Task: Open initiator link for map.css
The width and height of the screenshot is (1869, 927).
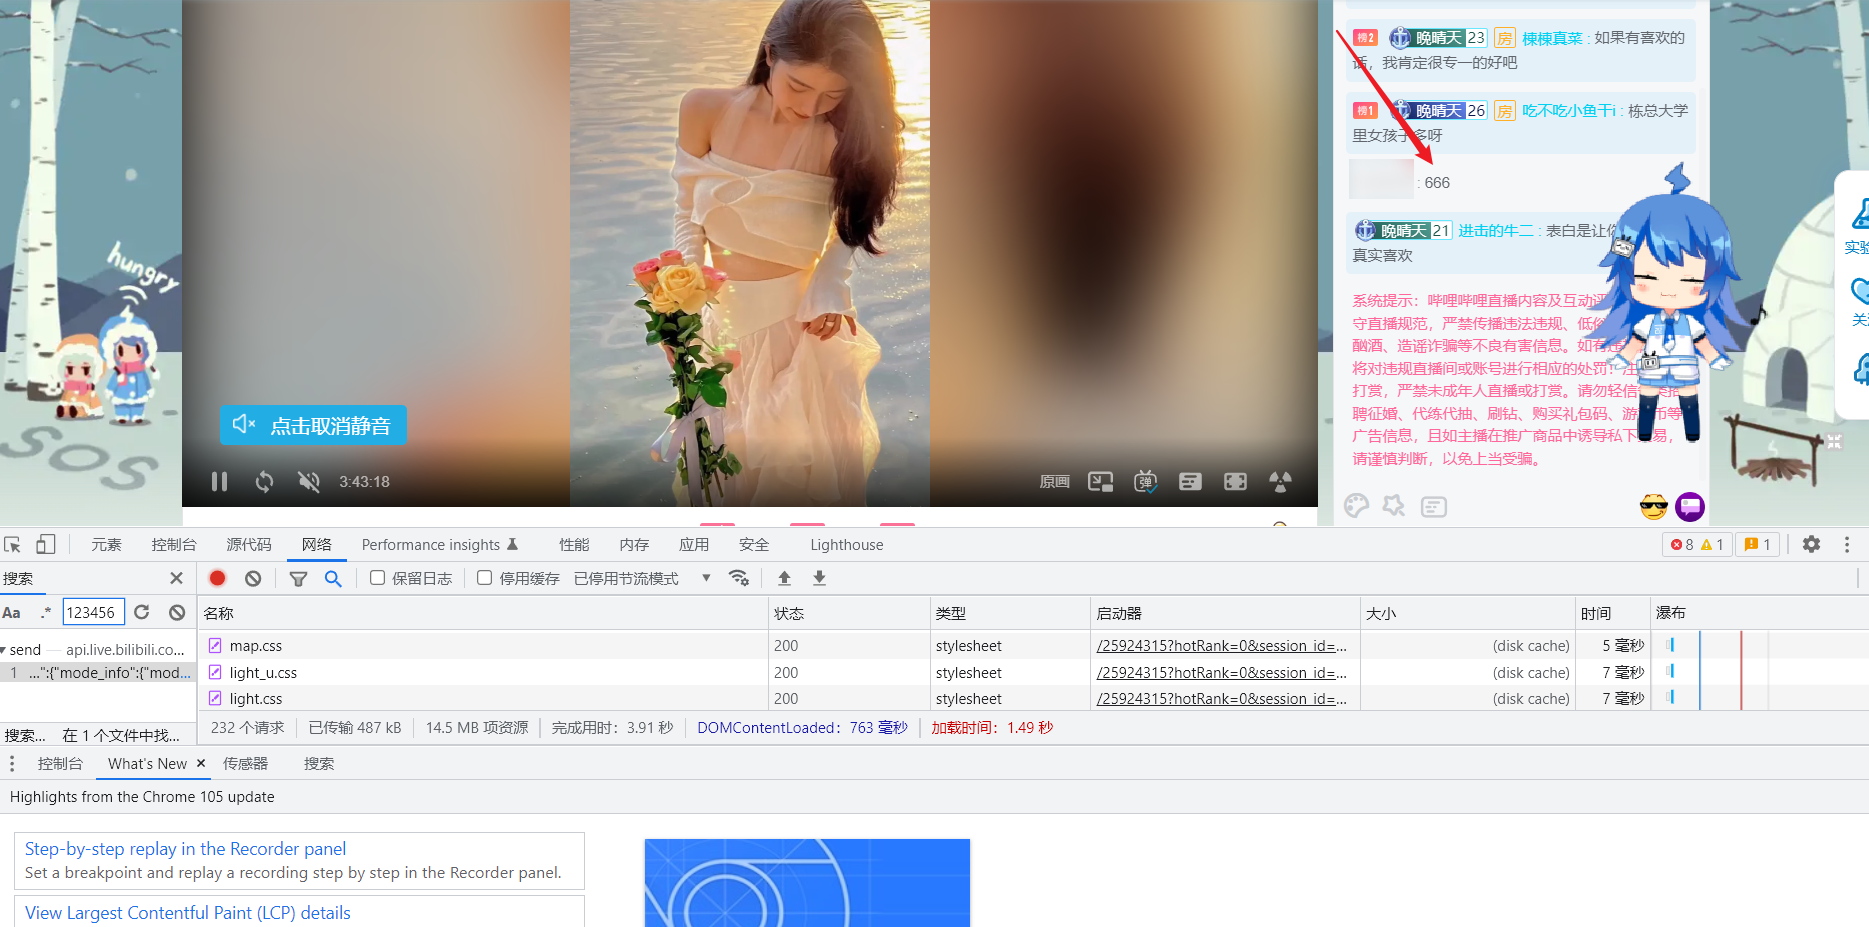Action: (x=1221, y=646)
